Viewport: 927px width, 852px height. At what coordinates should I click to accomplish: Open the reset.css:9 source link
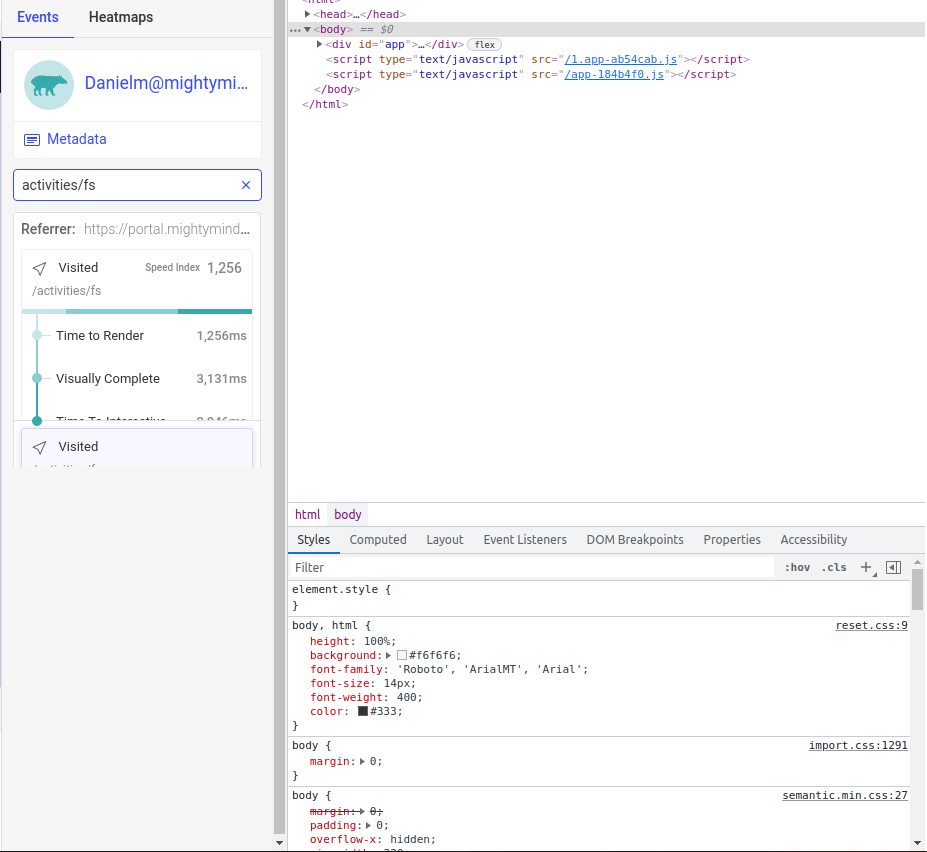(871, 625)
